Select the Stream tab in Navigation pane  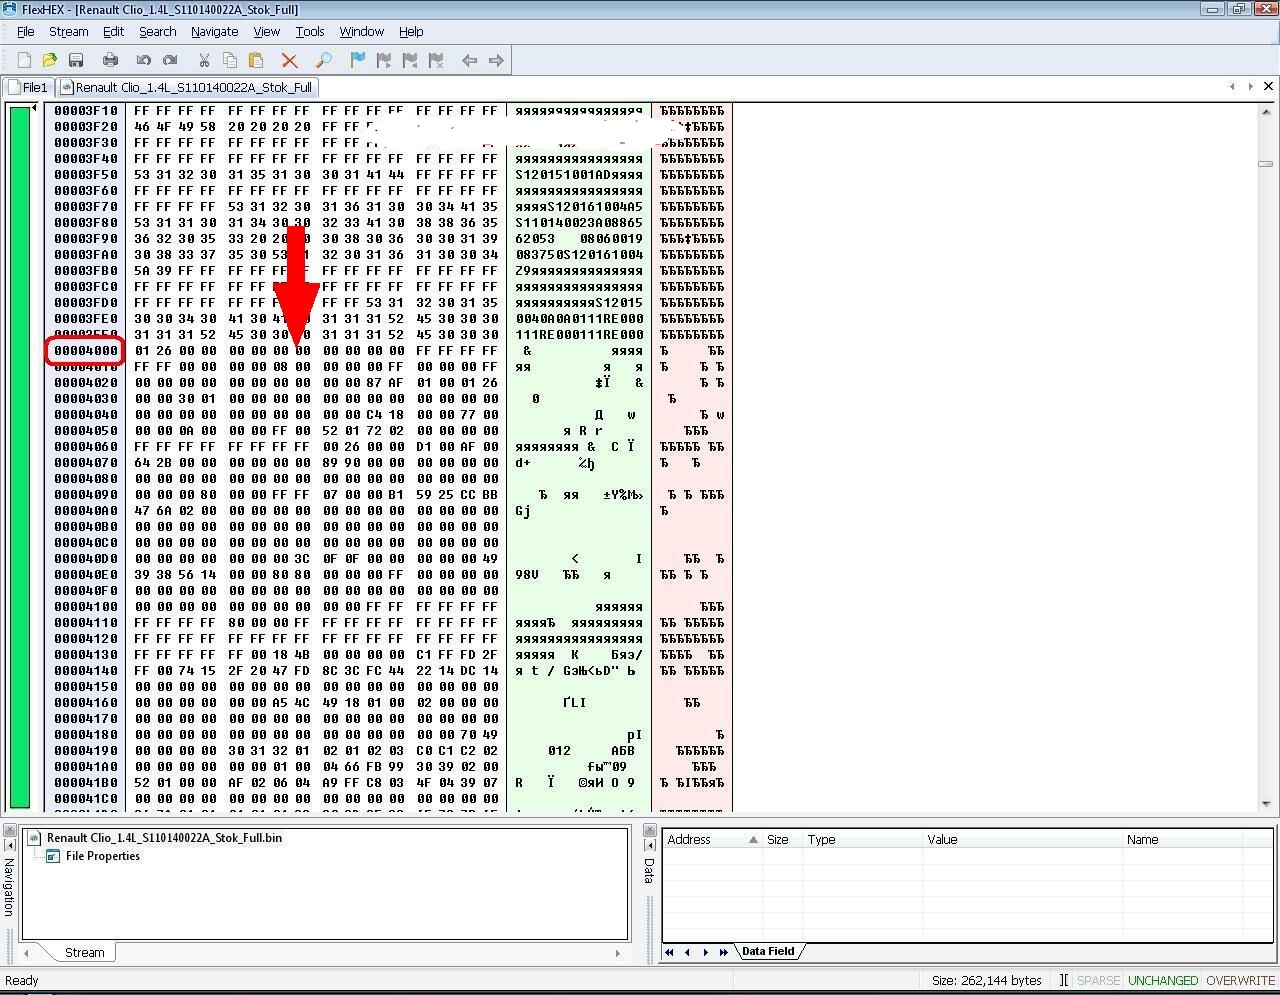click(x=84, y=952)
